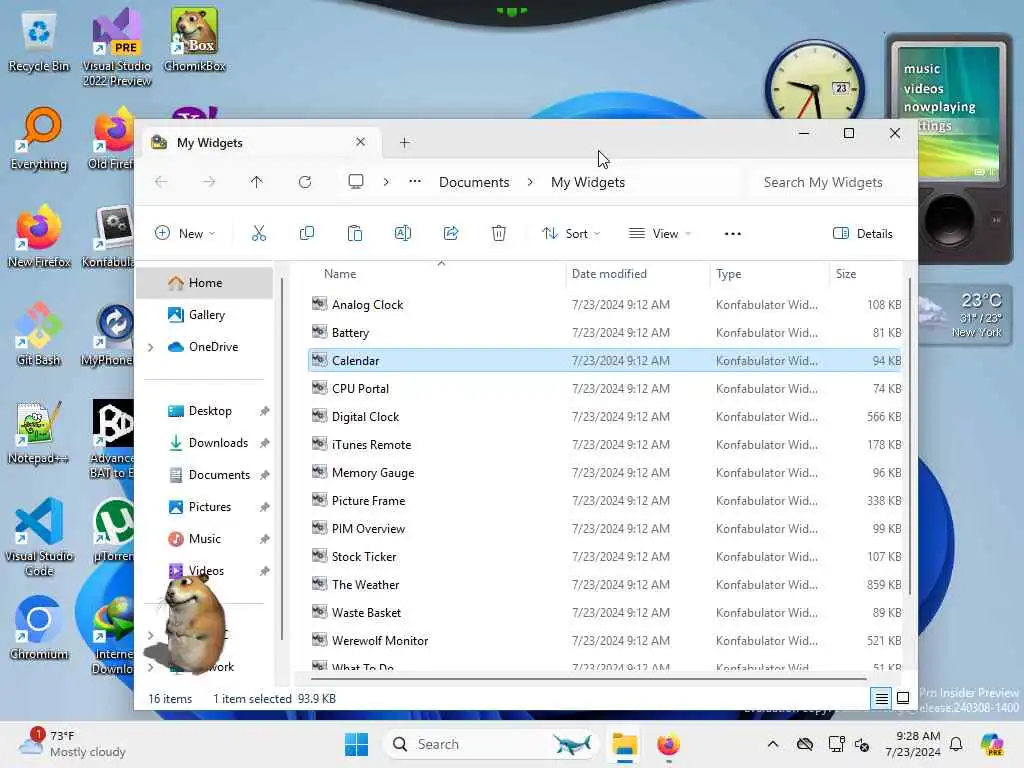
Task: Open Visual Studio Code desktop icon
Action: (x=39, y=537)
